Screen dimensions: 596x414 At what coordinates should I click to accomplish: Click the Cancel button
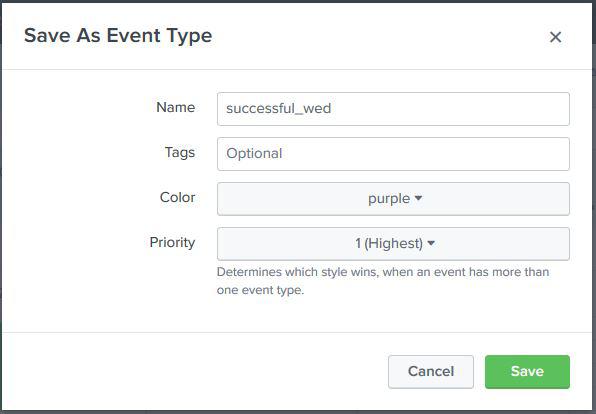pyautogui.click(x=431, y=371)
